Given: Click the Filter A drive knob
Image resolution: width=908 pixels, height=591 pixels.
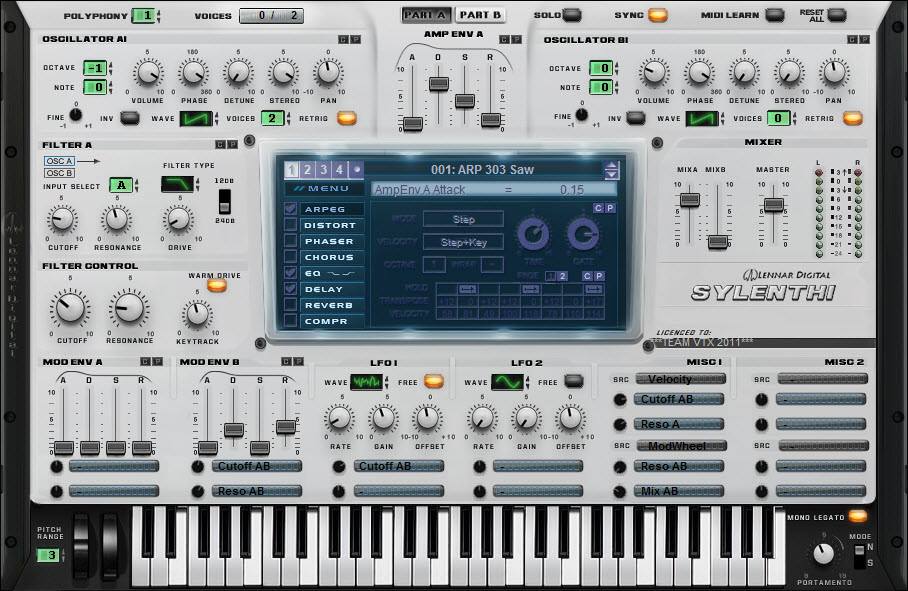Looking at the screenshot, I should coord(178,219).
